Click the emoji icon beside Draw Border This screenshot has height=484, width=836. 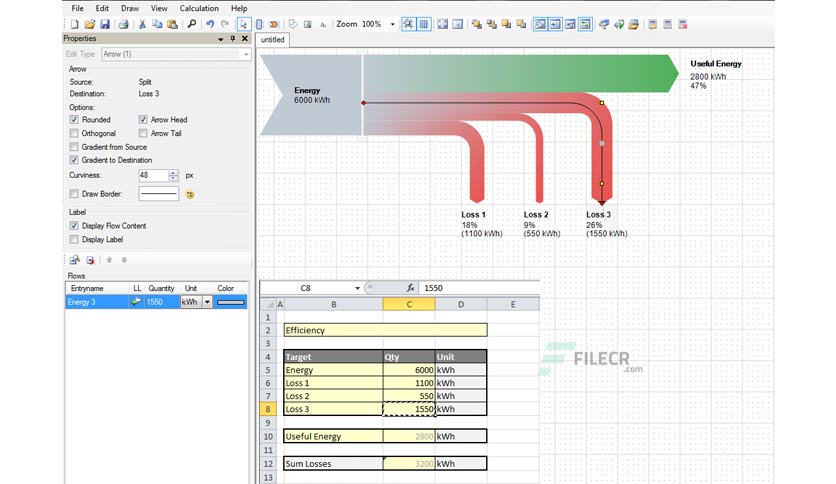coord(190,195)
